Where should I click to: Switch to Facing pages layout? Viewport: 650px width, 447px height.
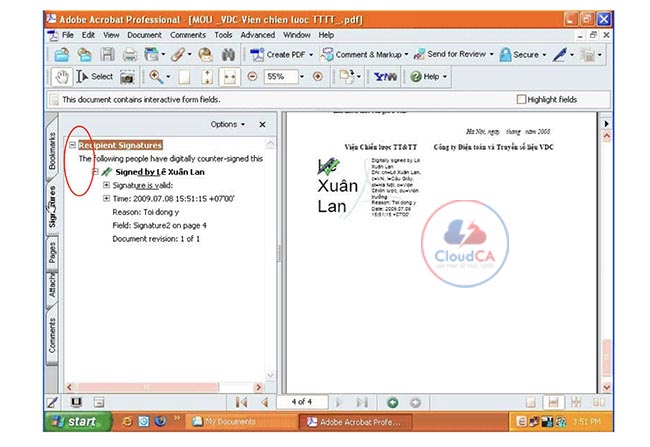tap(599, 402)
